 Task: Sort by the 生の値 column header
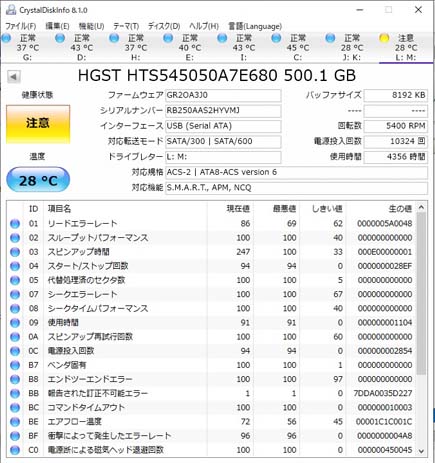381,209
